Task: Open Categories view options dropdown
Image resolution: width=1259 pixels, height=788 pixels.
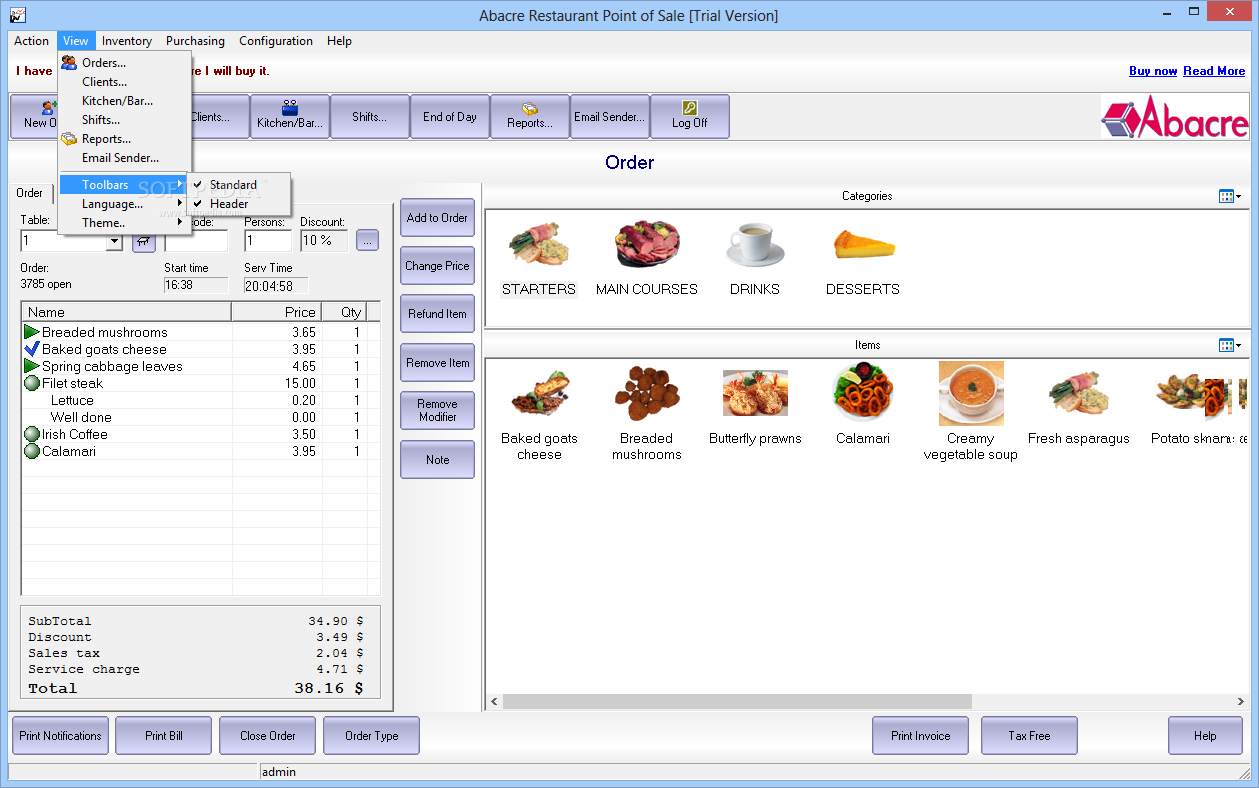Action: point(1230,196)
